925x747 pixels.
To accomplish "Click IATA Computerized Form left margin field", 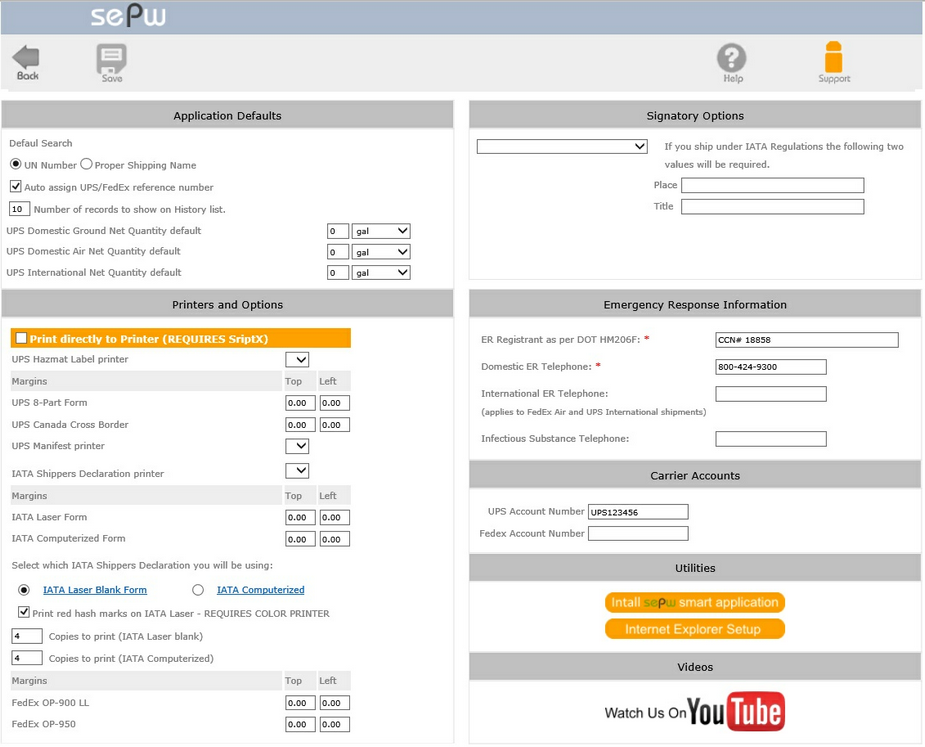I will click(334, 539).
